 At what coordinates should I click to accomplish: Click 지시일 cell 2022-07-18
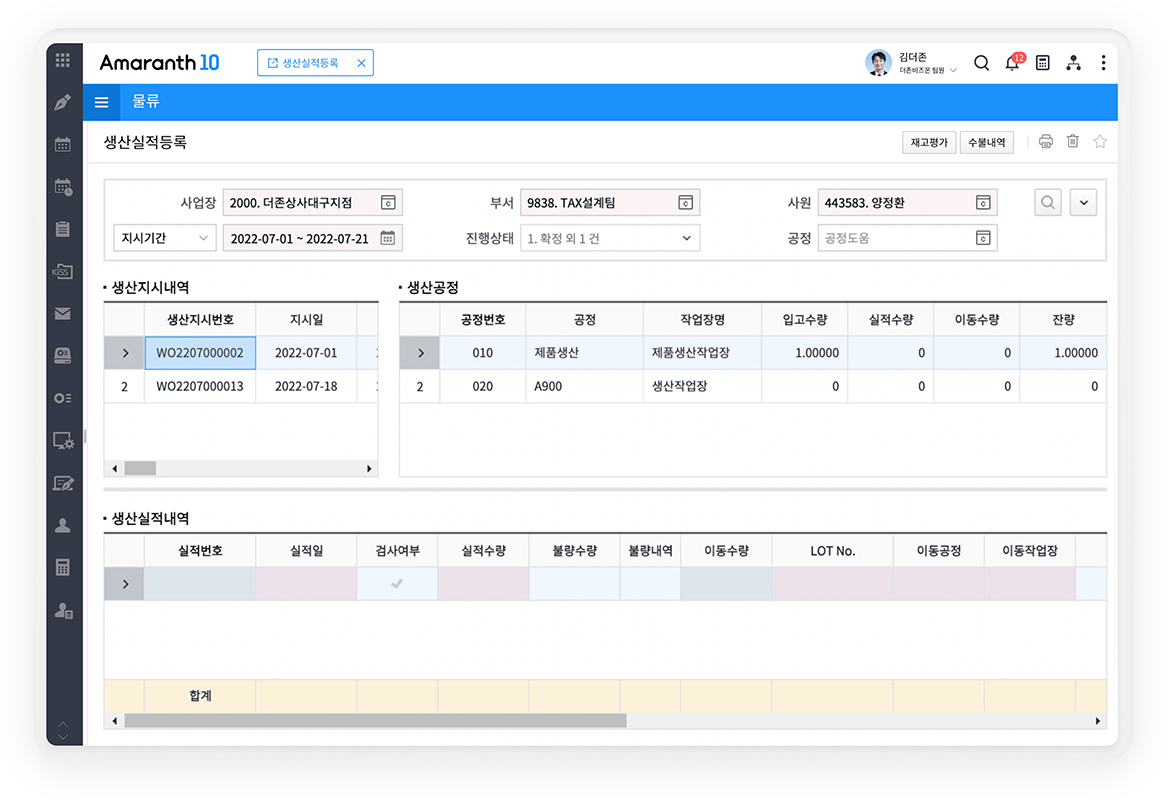tap(306, 386)
